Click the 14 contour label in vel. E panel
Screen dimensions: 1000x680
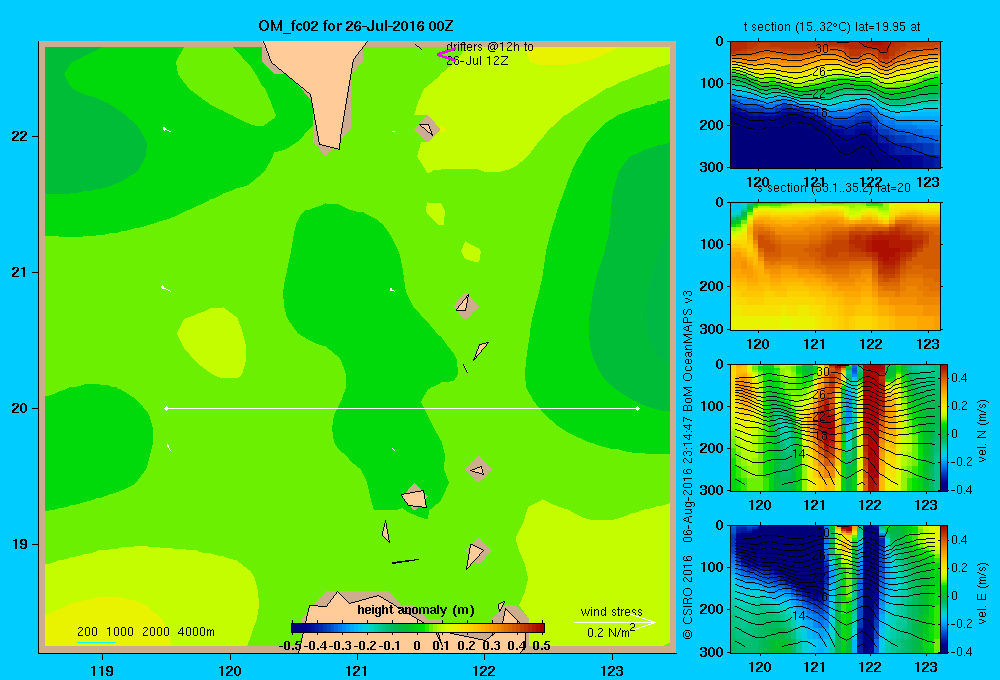[798, 616]
